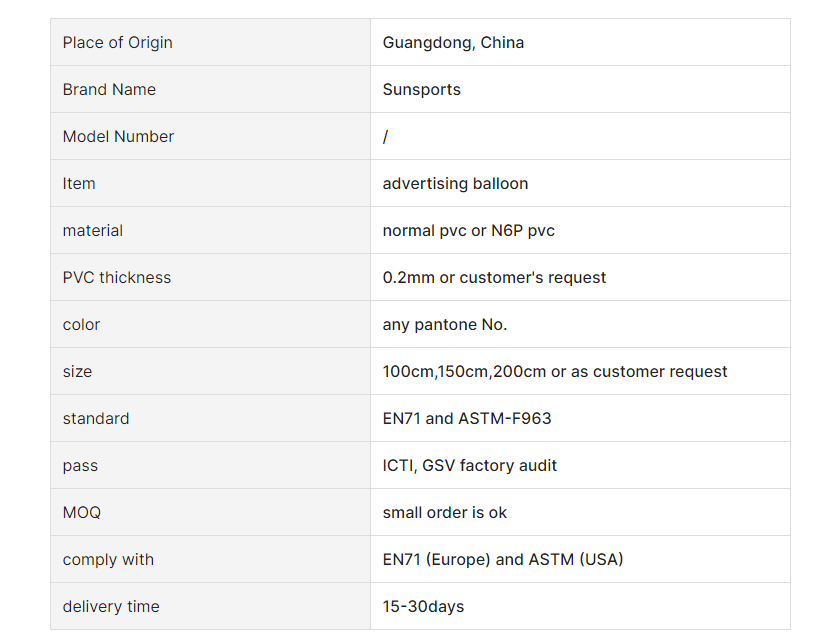Select the slash value for Model Number

[x=385, y=137]
